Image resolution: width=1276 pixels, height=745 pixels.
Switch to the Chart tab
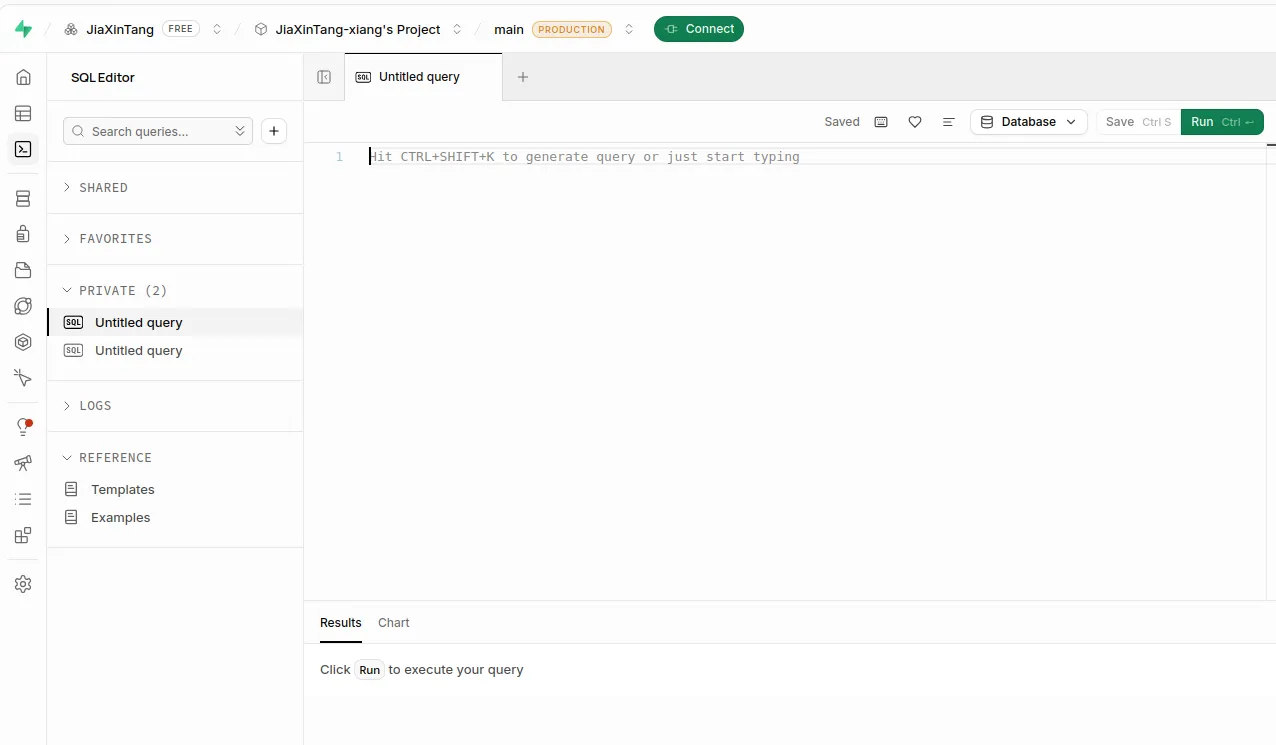[x=394, y=622]
